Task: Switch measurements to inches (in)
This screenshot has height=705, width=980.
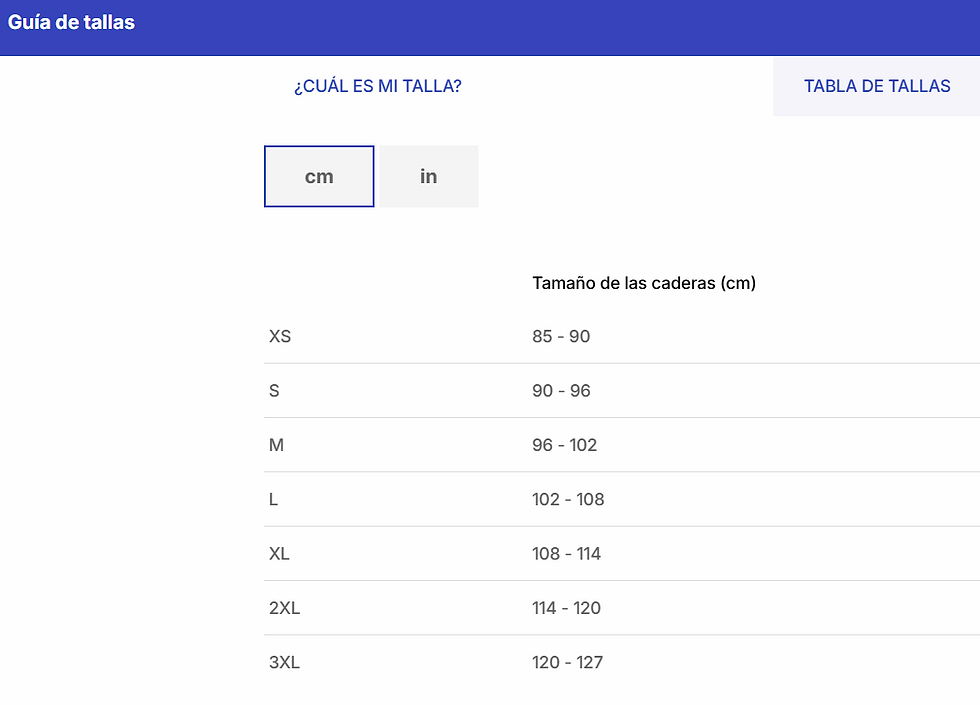Action: pyautogui.click(x=429, y=177)
